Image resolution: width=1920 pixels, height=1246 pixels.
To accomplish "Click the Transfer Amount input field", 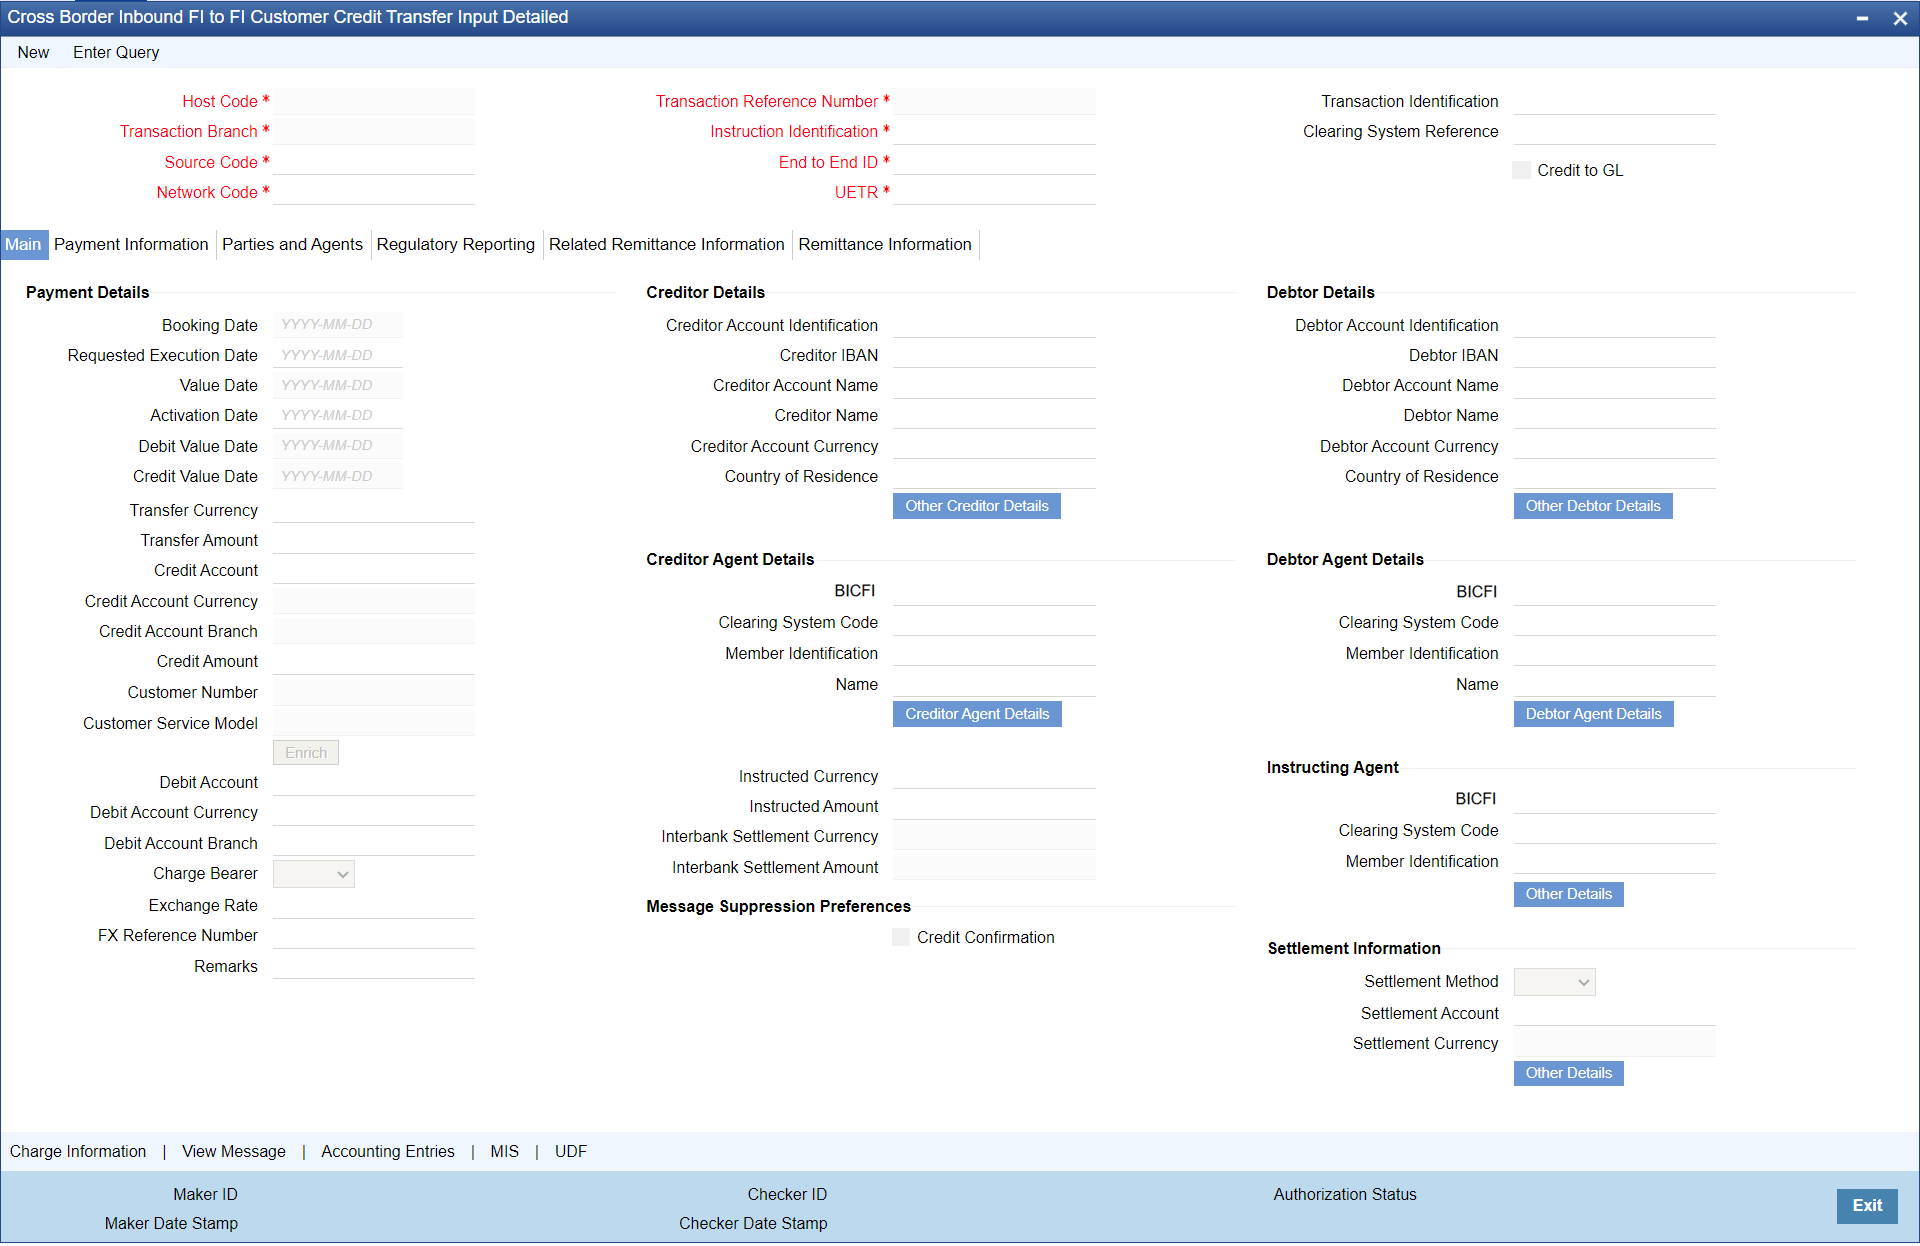I will (373, 540).
